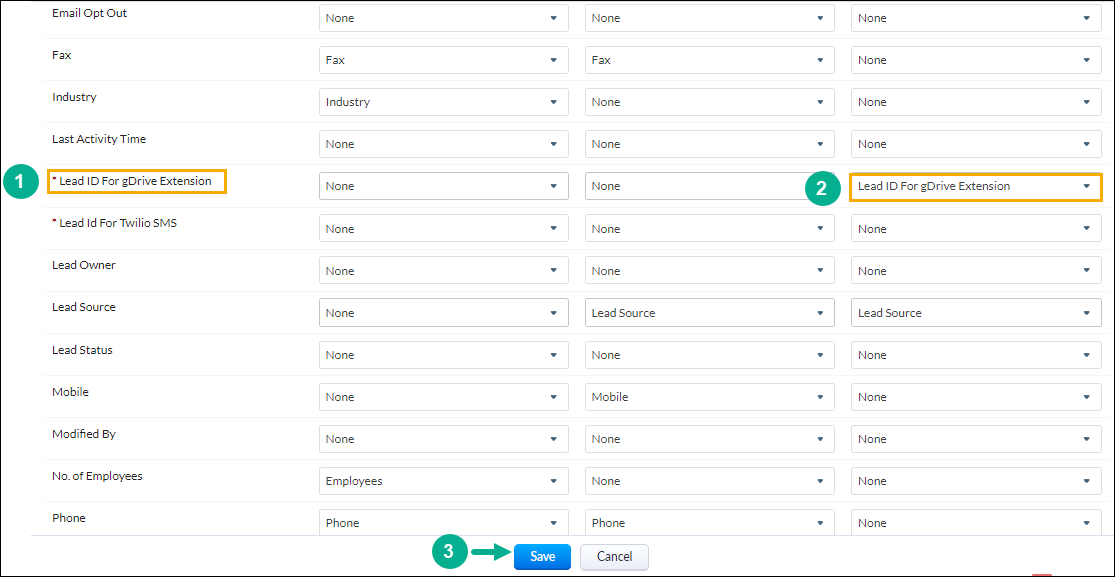The image size is (1115, 577).
Task: Open middle Phone dropdown in the Phone row
Action: click(x=710, y=523)
